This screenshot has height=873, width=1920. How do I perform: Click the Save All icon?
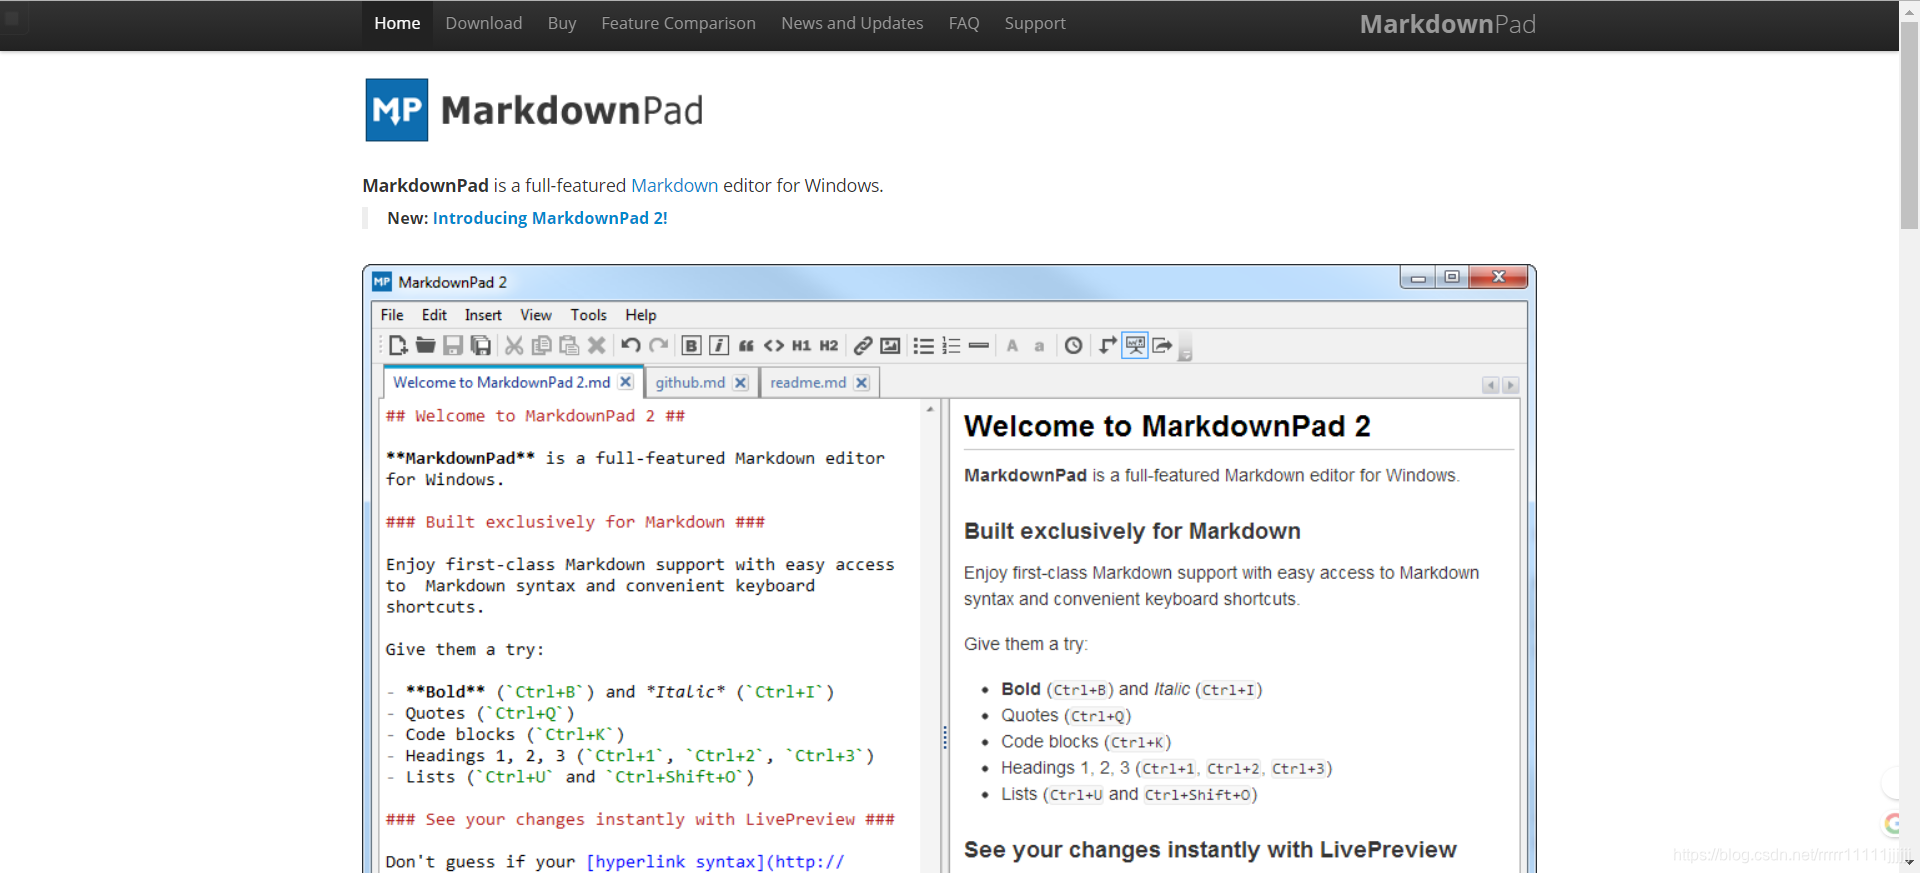pyautogui.click(x=481, y=346)
